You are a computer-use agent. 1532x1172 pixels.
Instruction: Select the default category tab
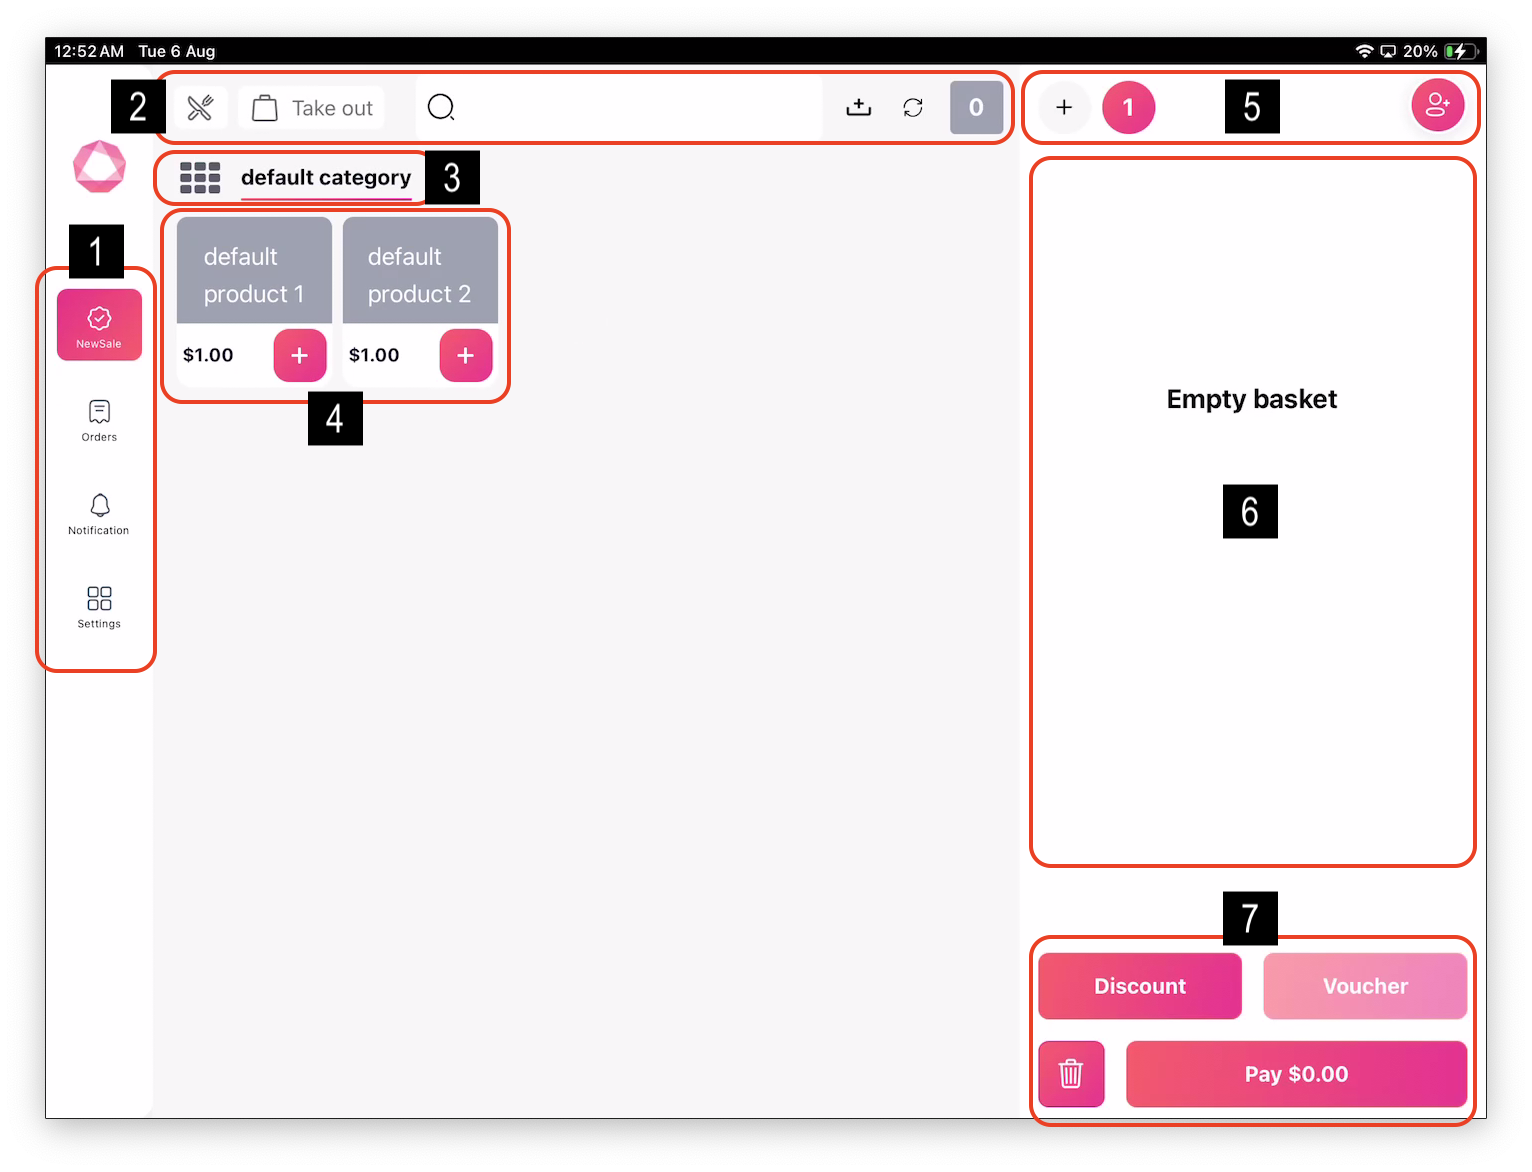click(326, 178)
